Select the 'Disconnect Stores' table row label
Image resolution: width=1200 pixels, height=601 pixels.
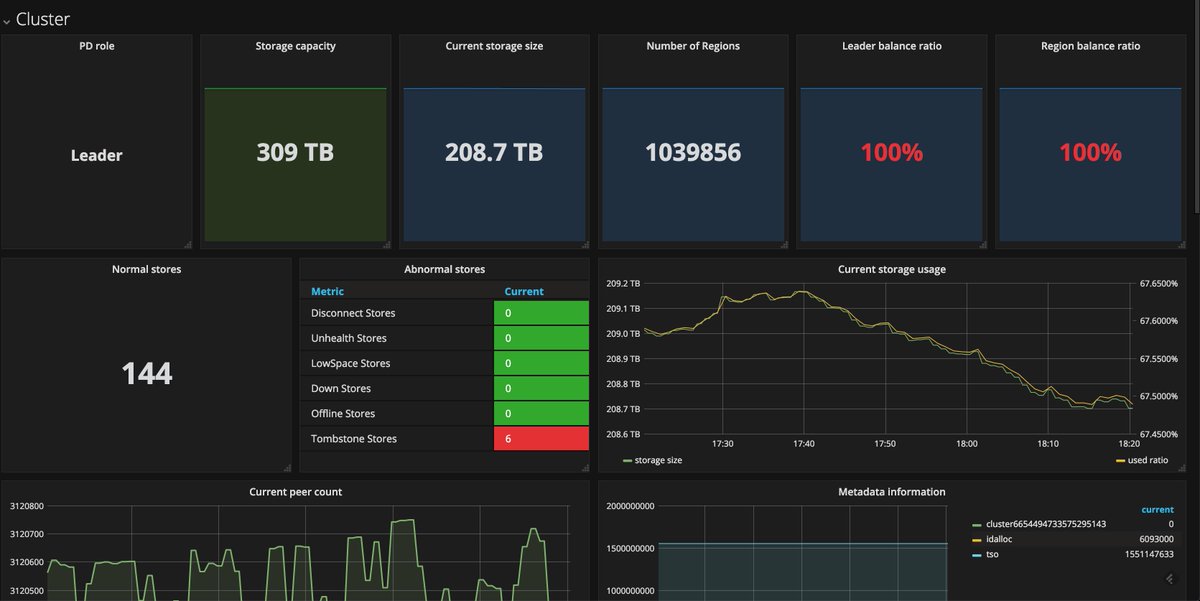pos(353,313)
